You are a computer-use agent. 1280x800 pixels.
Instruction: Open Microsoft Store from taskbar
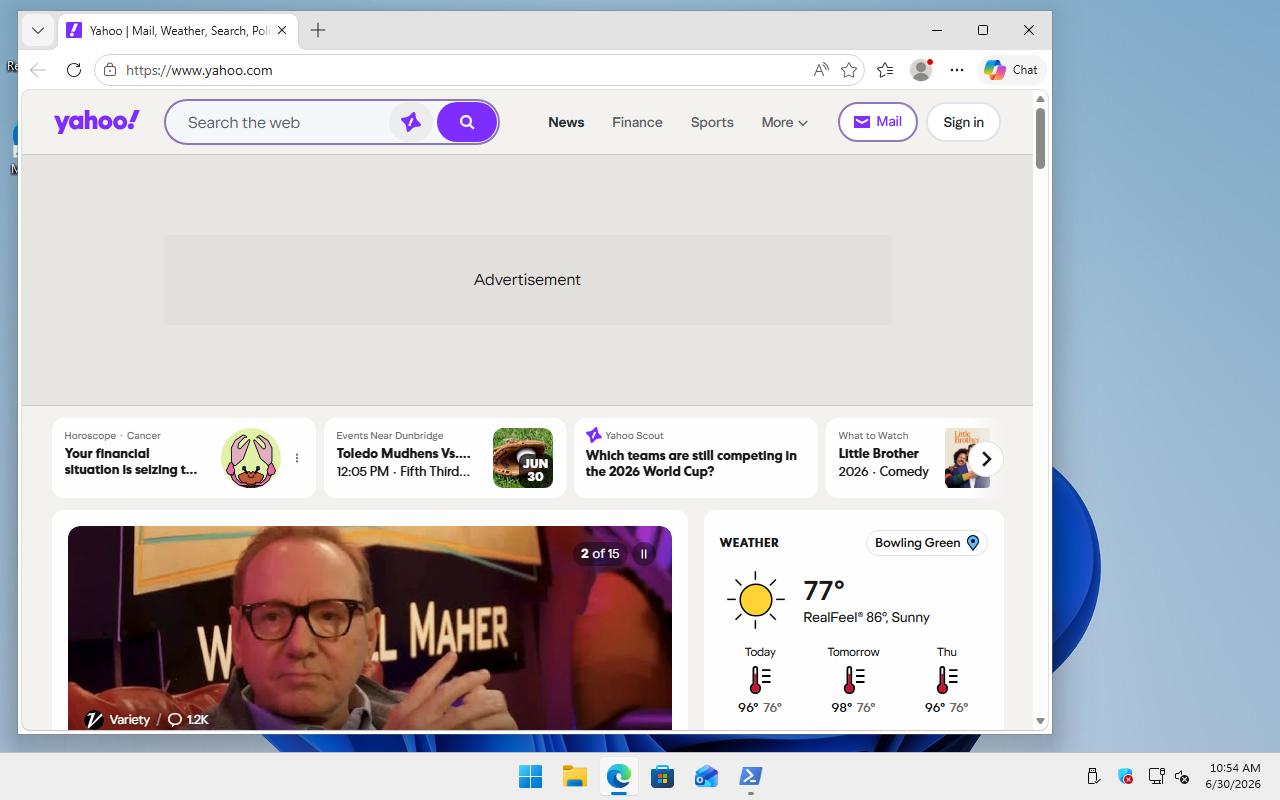click(662, 776)
